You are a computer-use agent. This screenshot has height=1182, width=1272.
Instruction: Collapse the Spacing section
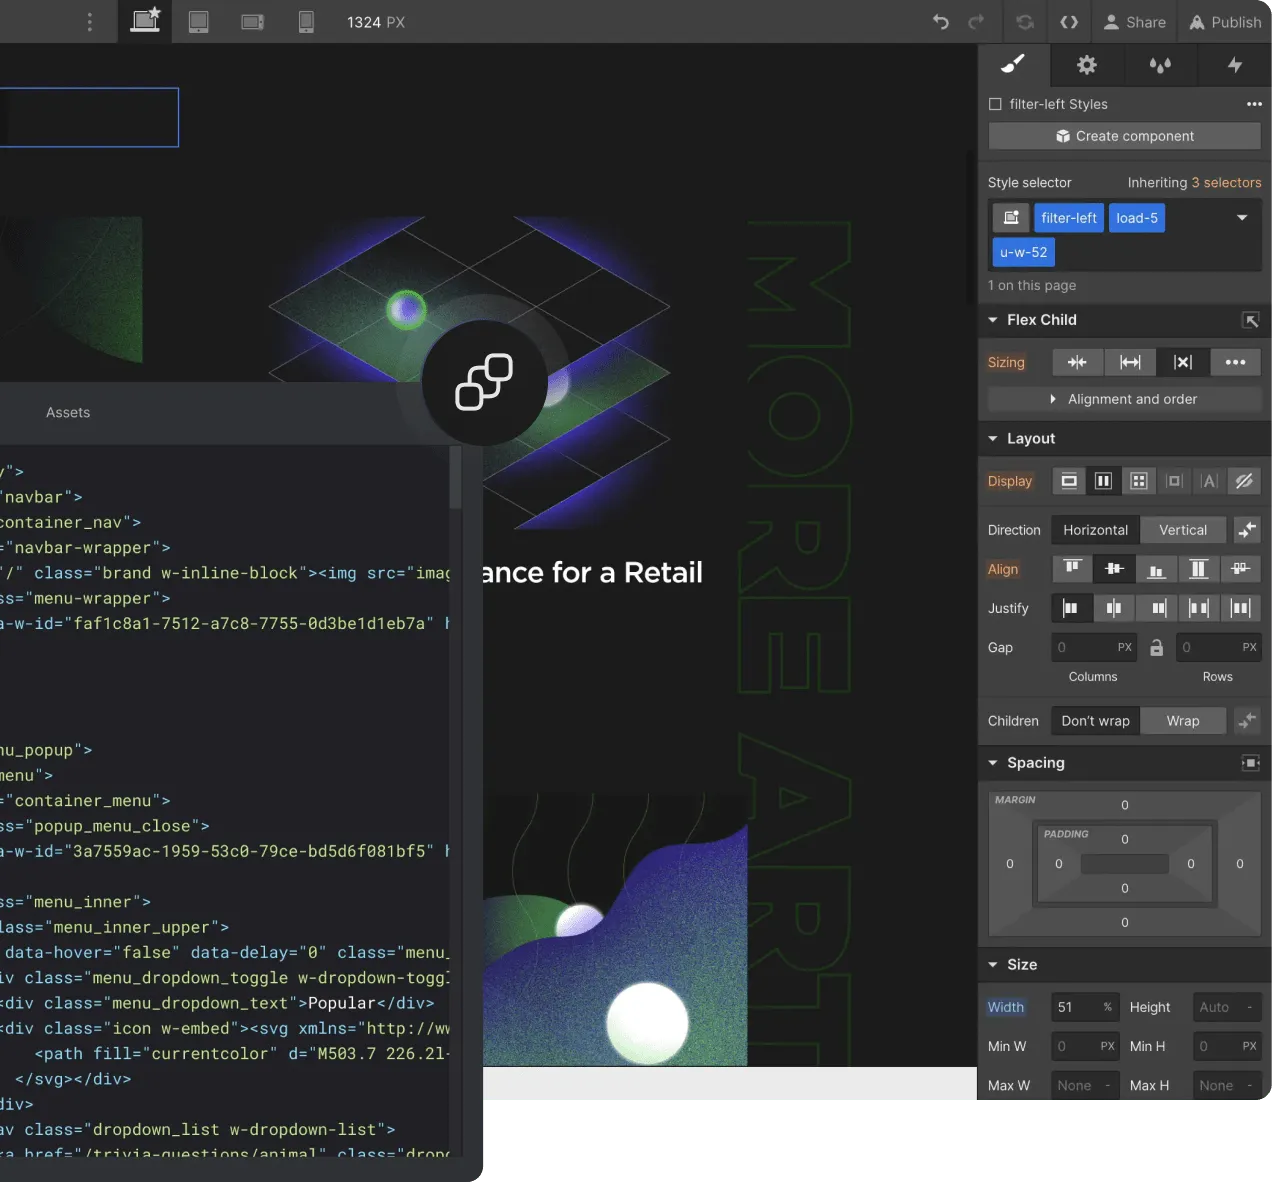993,763
